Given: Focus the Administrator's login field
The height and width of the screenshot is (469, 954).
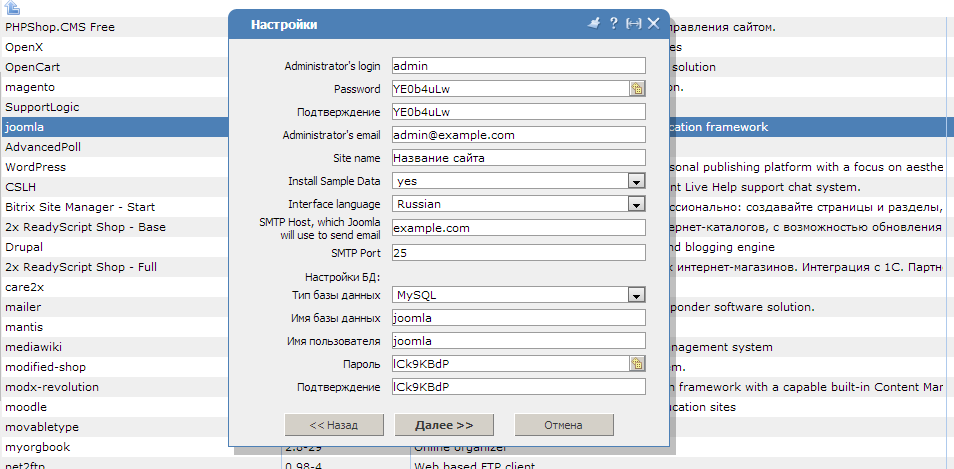Looking at the screenshot, I should (x=518, y=66).
